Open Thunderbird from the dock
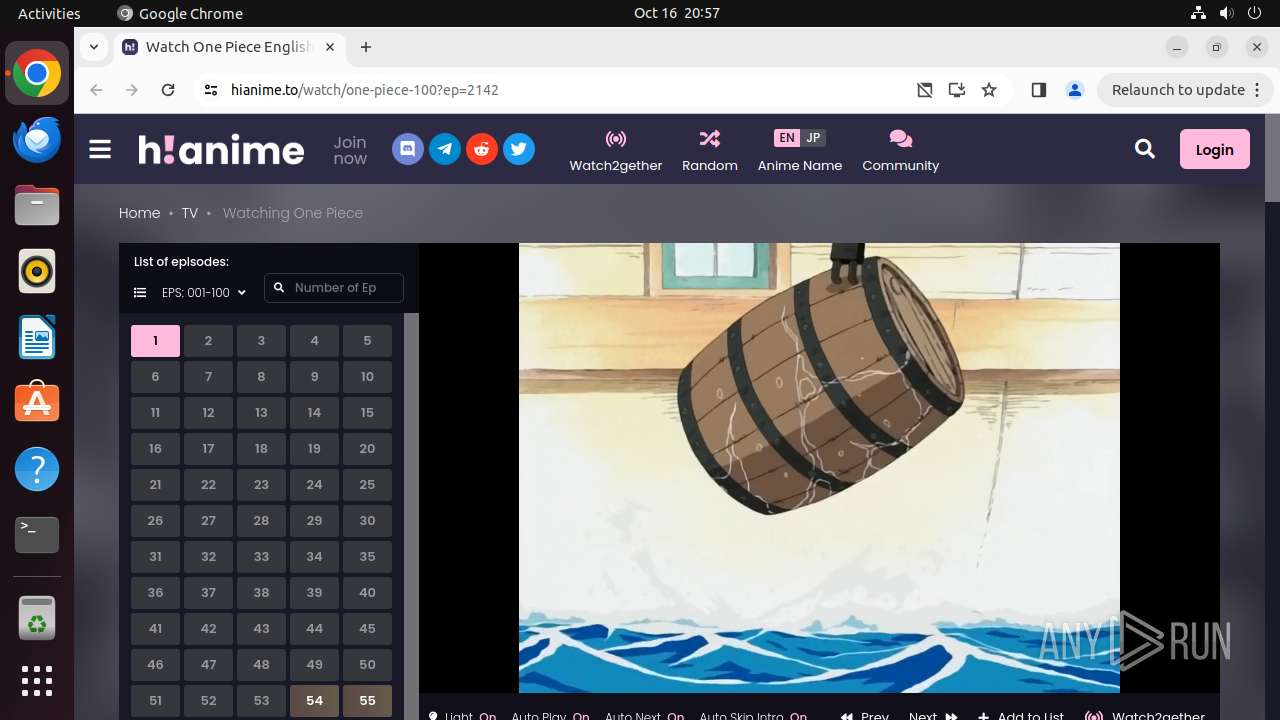The width and height of the screenshot is (1280, 720). 37,140
